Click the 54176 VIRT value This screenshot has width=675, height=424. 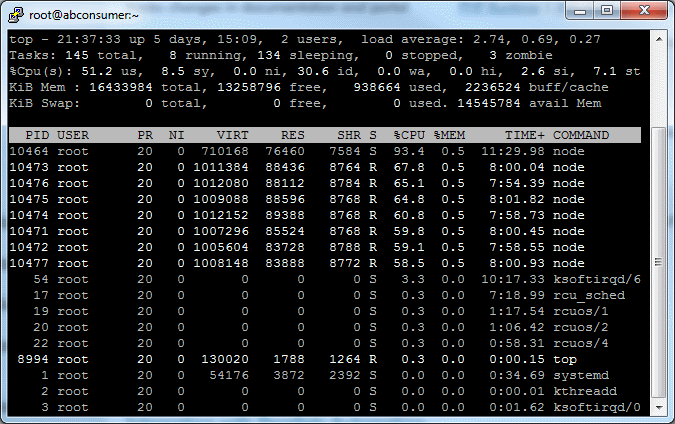coord(229,375)
